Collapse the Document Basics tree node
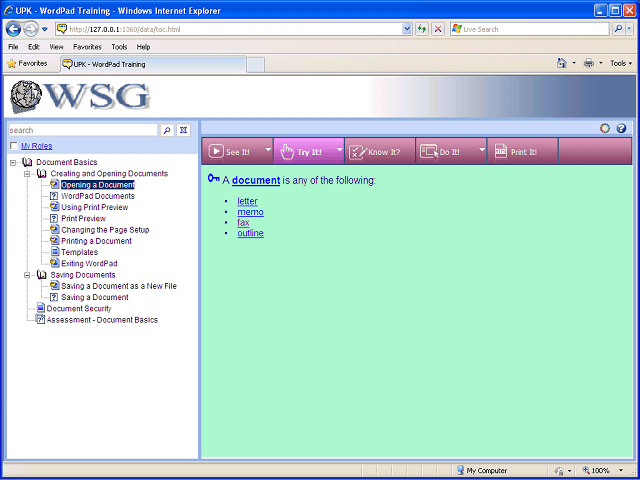Image resolution: width=640 pixels, height=480 pixels. [x=13, y=162]
